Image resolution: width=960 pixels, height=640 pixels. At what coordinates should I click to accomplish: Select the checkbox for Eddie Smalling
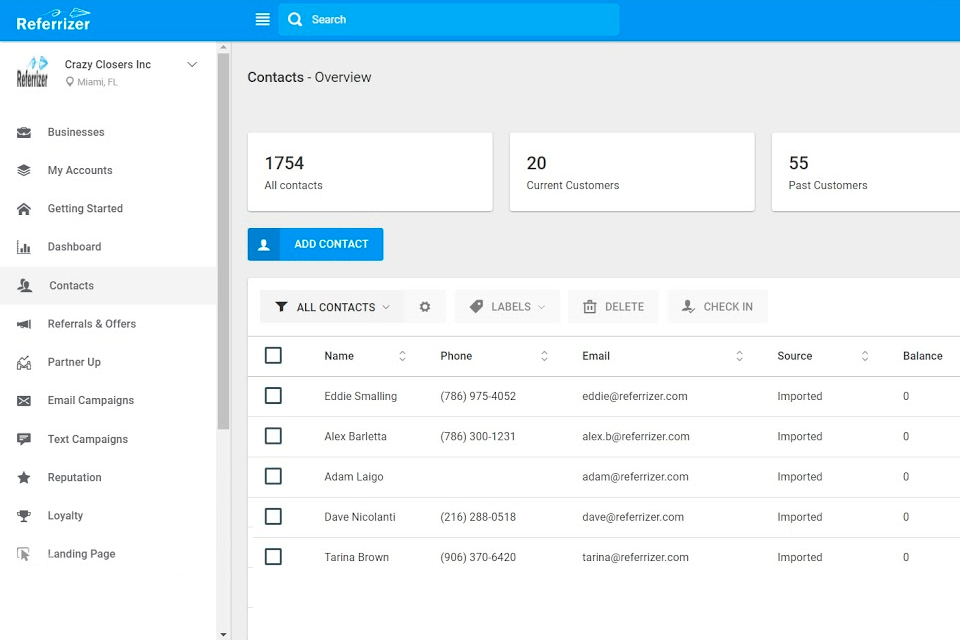(x=273, y=396)
